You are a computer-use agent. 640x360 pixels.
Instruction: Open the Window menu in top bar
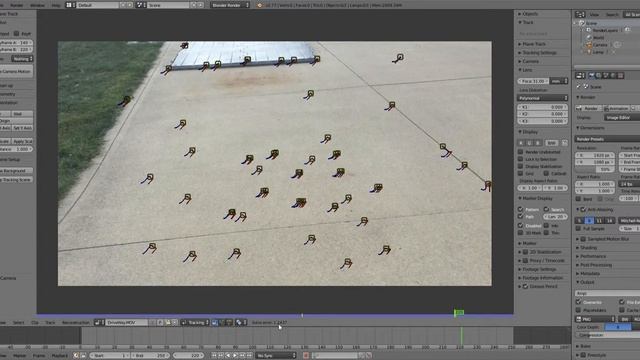38,5
